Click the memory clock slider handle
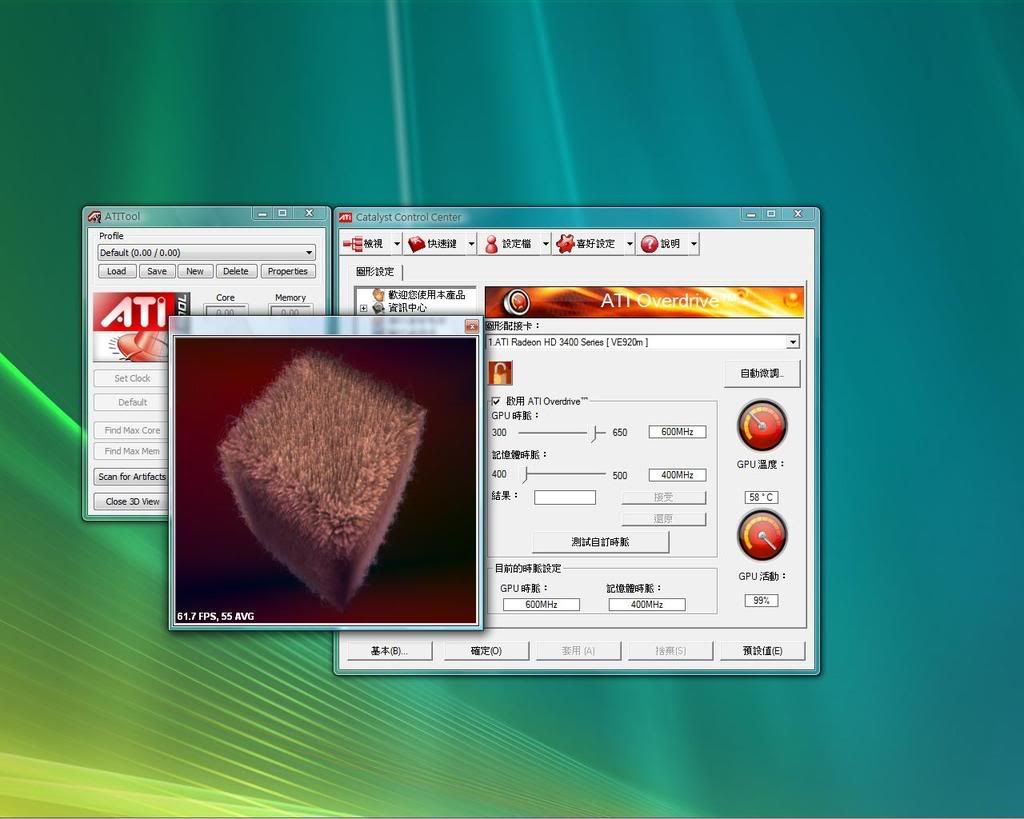This screenshot has height=819, width=1024. point(525,475)
